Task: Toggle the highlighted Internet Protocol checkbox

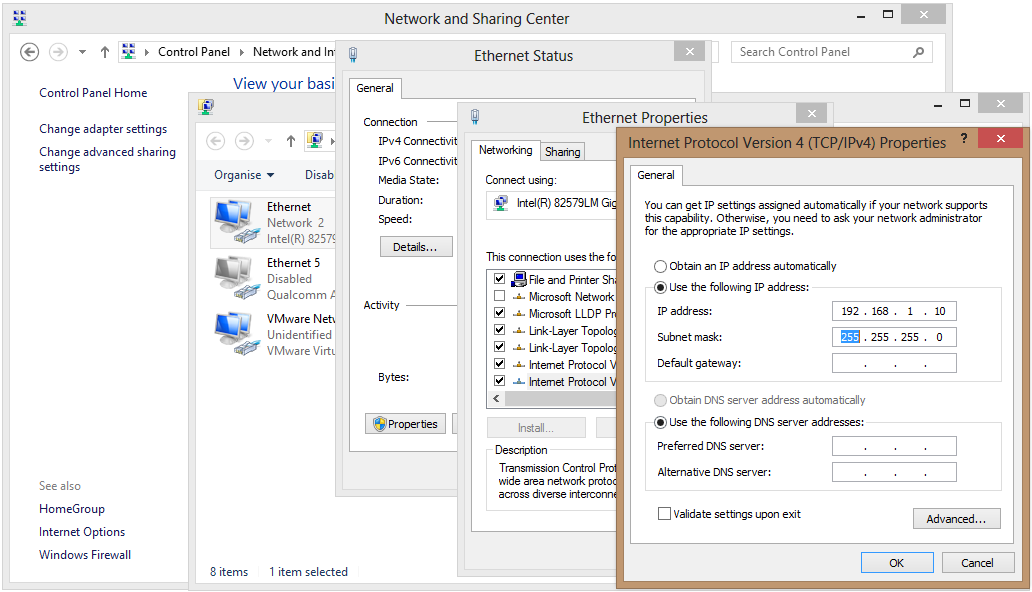Action: (500, 381)
